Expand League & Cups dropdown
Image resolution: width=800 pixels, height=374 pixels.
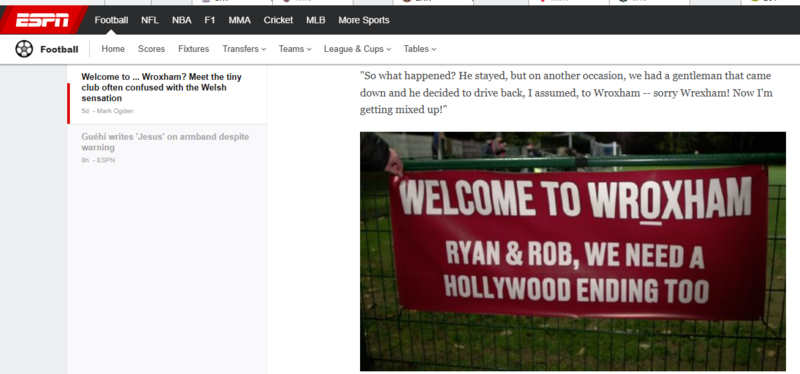(x=357, y=49)
